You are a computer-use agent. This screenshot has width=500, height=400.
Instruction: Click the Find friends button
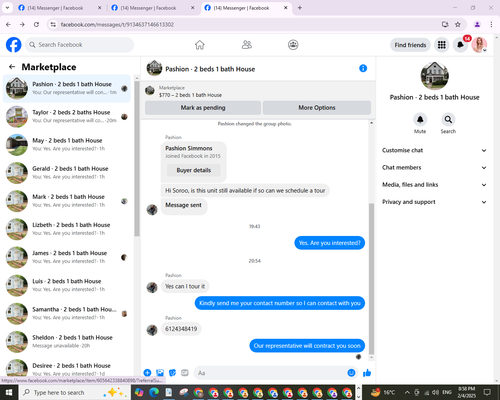410,45
